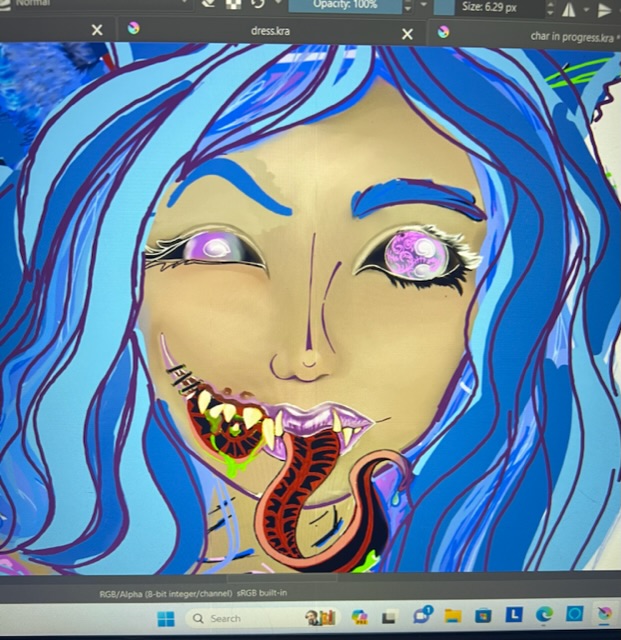Expand the dropdown arrow after Opacity slider
Image resolution: width=621 pixels, height=640 pixels.
425,5
